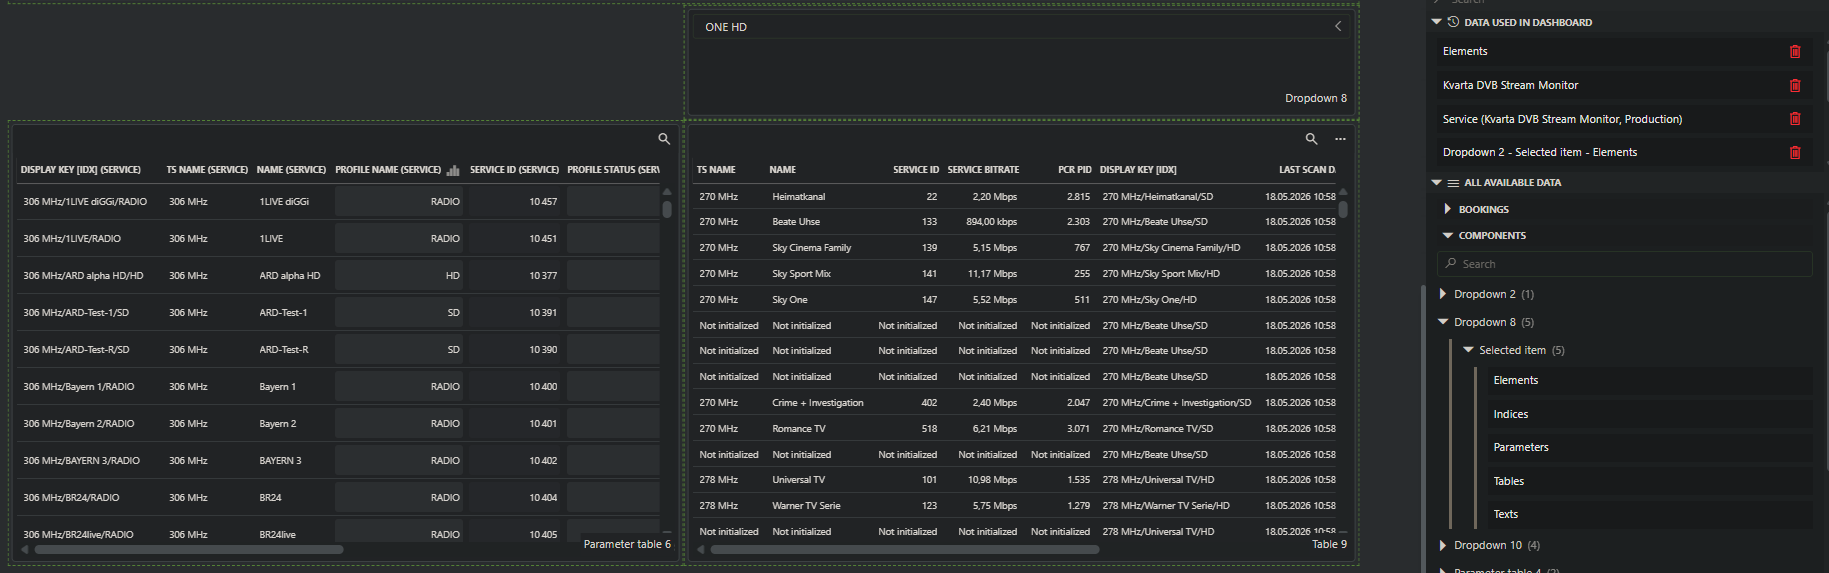This screenshot has width=1829, height=573.
Task: Open search in Parameter table 6
Action: (x=664, y=139)
